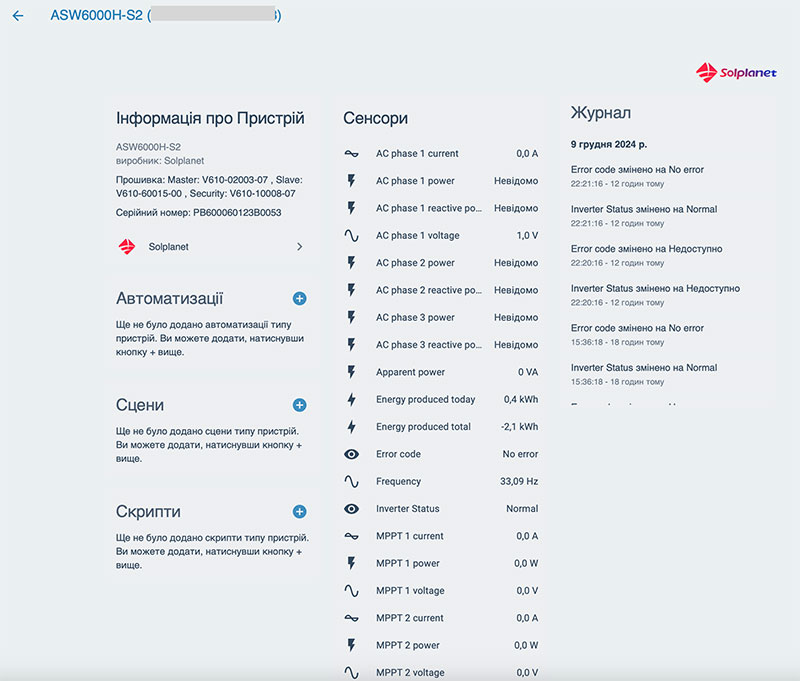The height and width of the screenshot is (681, 800).
Task: Click the Apparent power eye icon
Action: [352, 372]
